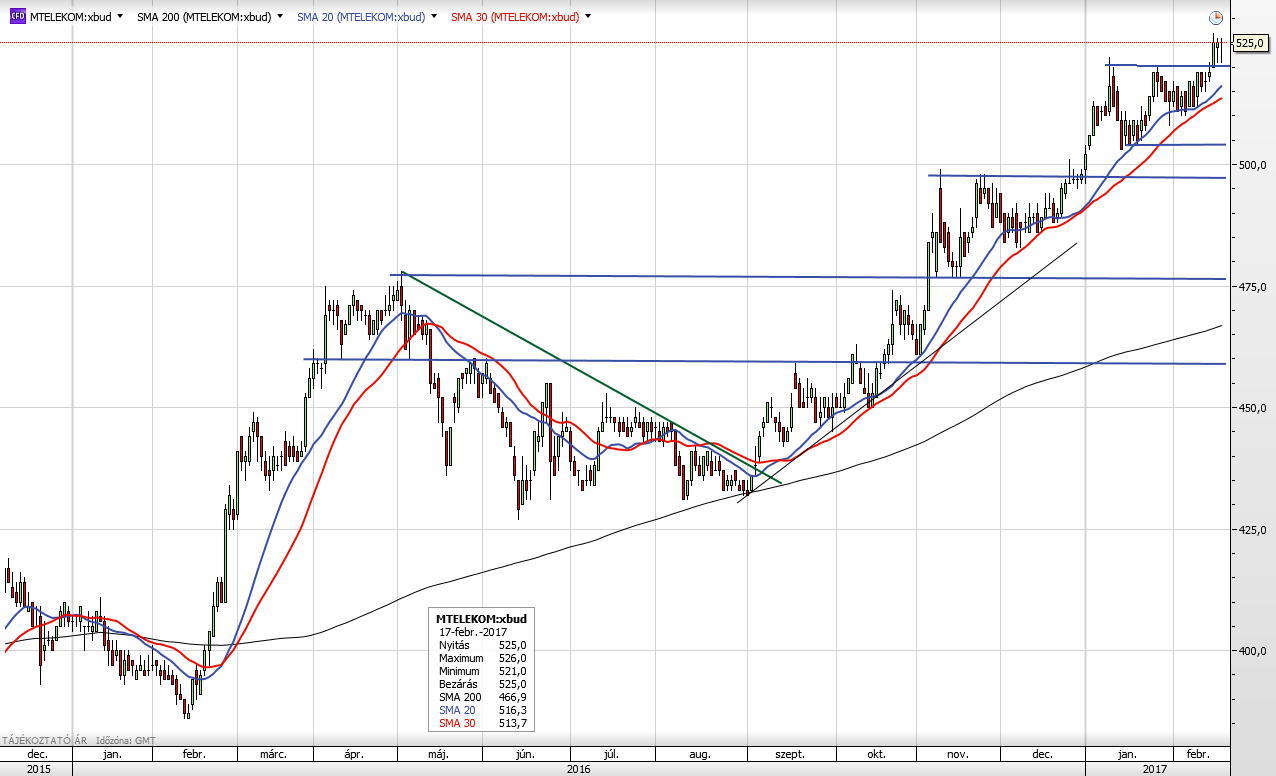Expand the SMA 200 indicator dropdown
Image resolution: width=1276 pixels, height=776 pixels.
tap(279, 17)
